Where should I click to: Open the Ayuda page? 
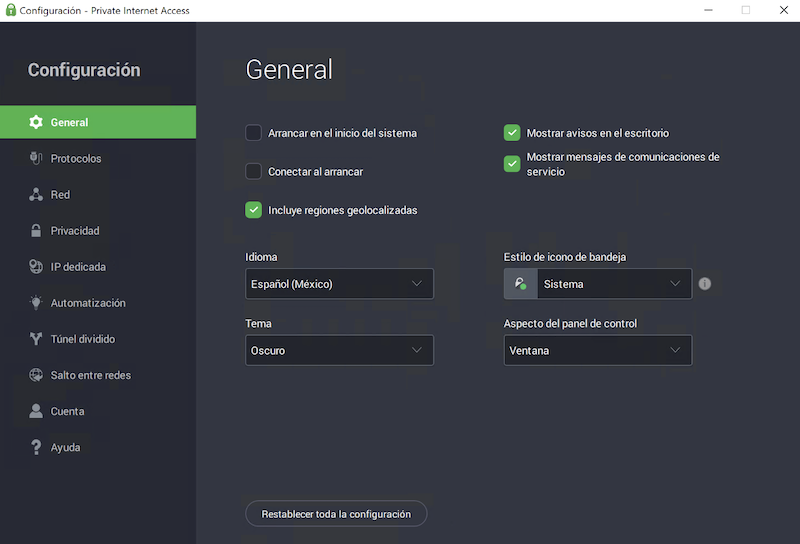click(98, 447)
